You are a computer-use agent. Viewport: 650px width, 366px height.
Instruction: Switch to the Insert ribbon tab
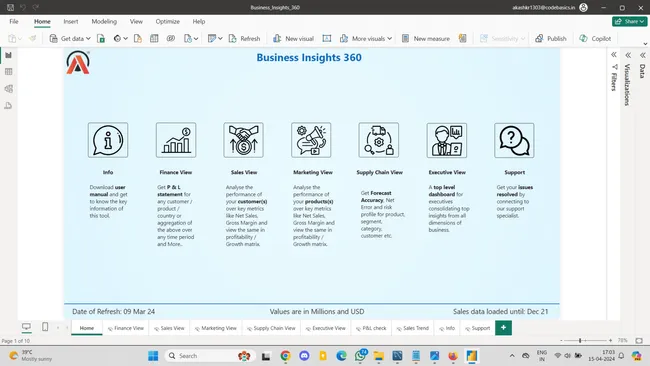pyautogui.click(x=71, y=22)
